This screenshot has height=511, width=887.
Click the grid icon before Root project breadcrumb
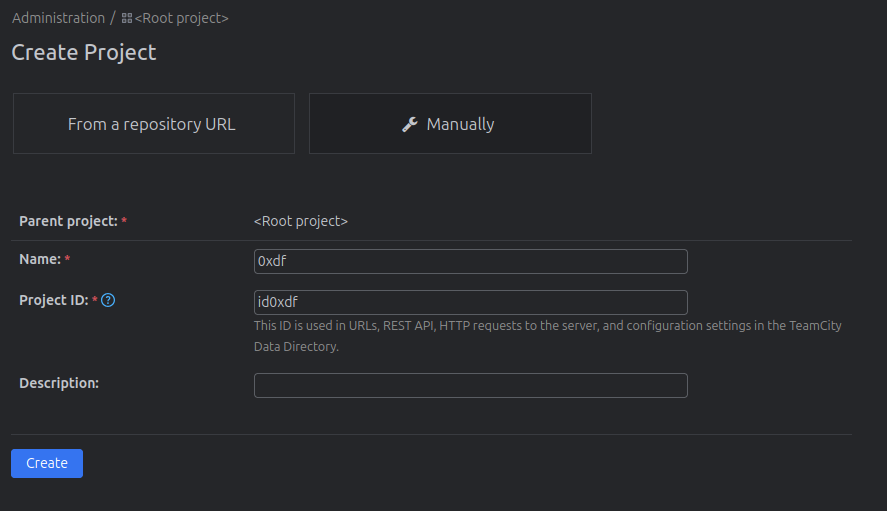point(127,18)
